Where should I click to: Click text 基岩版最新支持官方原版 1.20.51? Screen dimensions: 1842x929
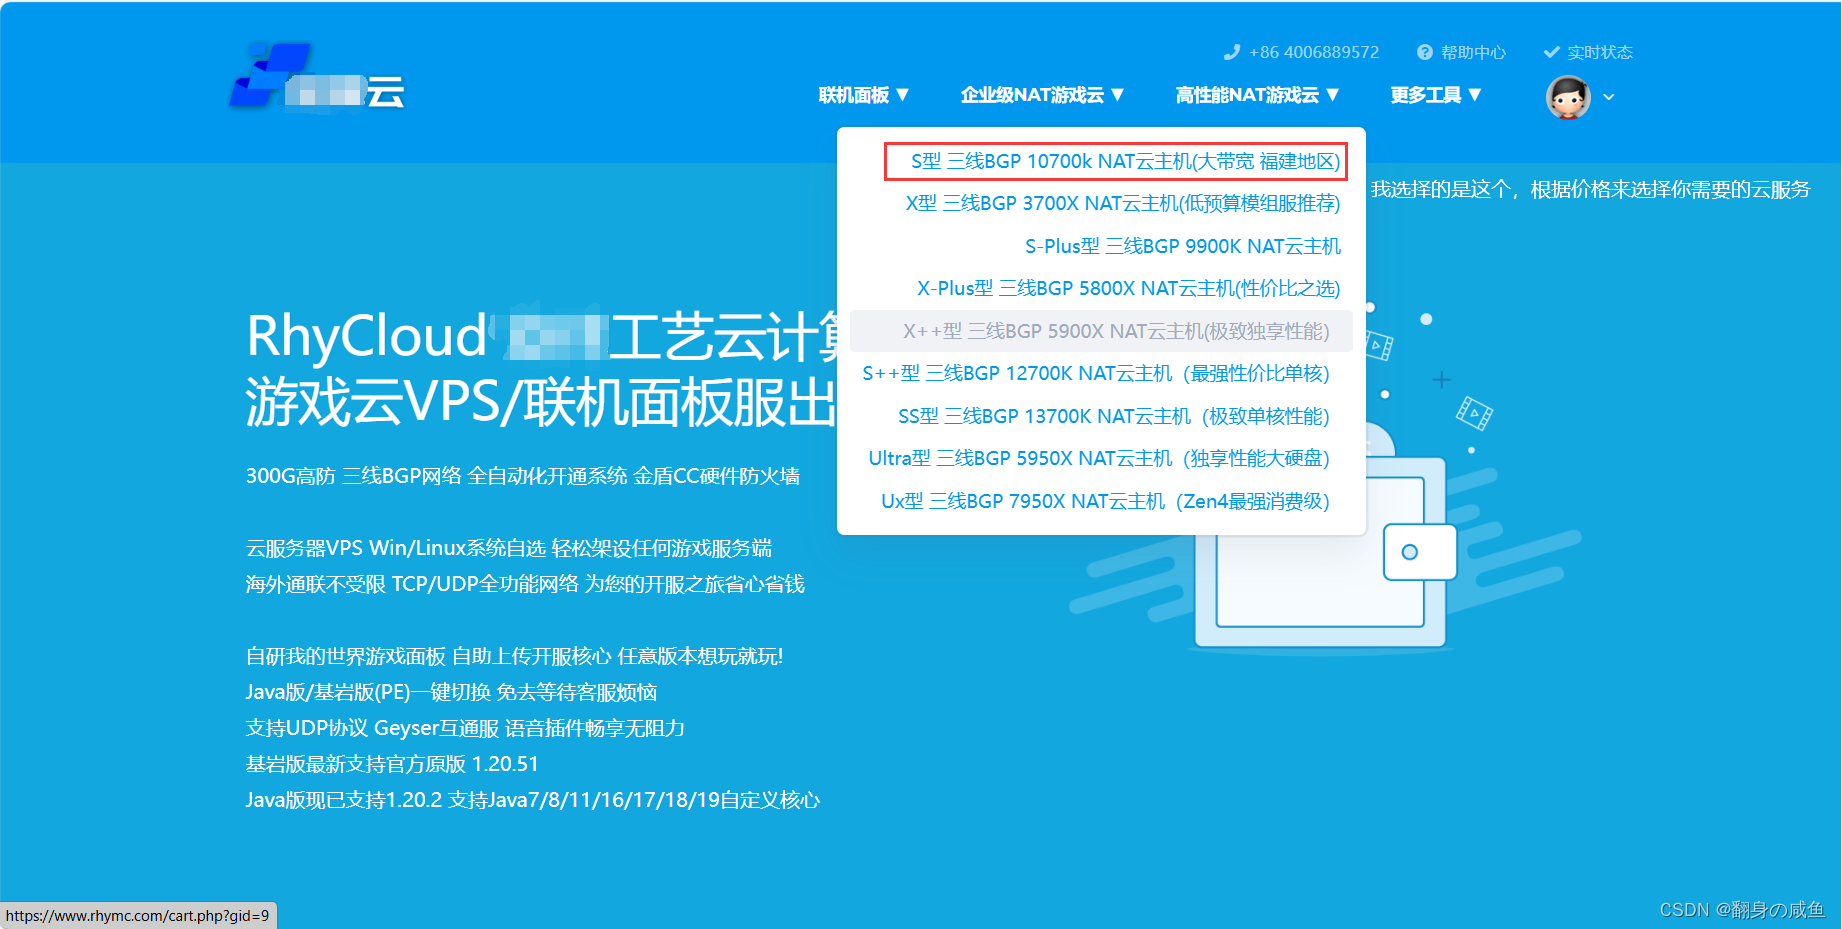pos(392,764)
